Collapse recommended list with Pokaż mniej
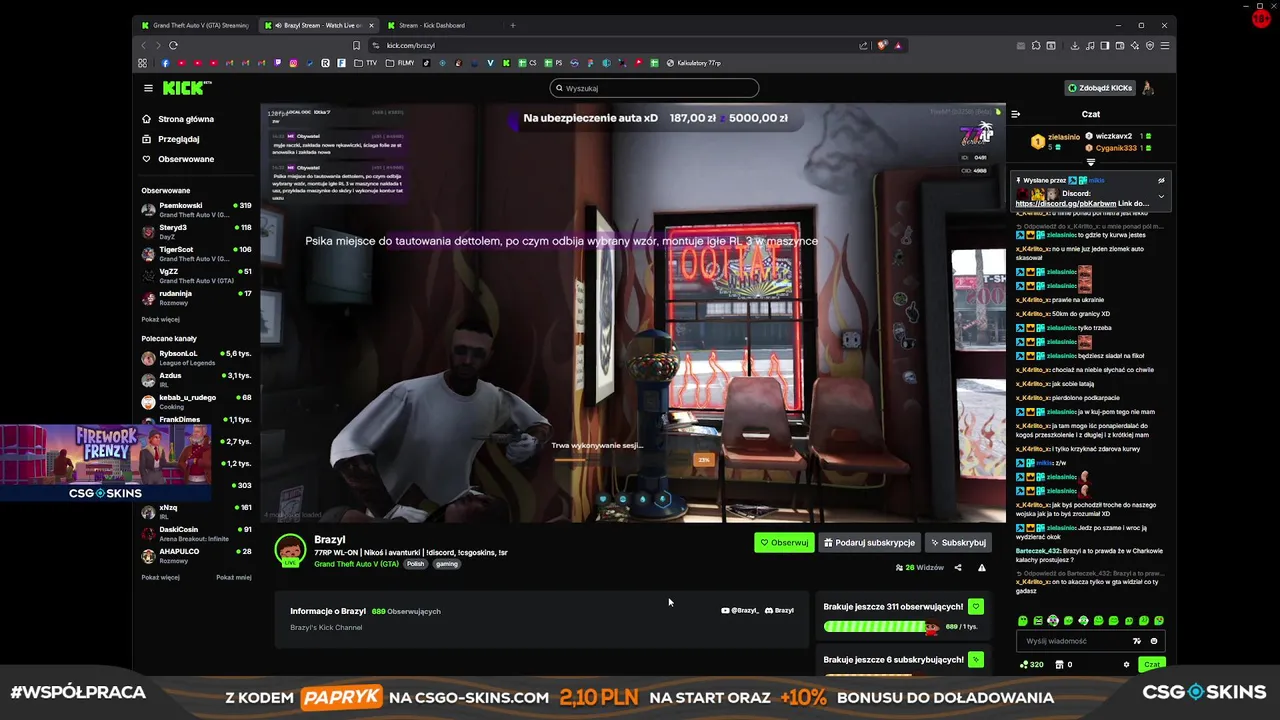This screenshot has height=720, width=1280. [x=234, y=577]
